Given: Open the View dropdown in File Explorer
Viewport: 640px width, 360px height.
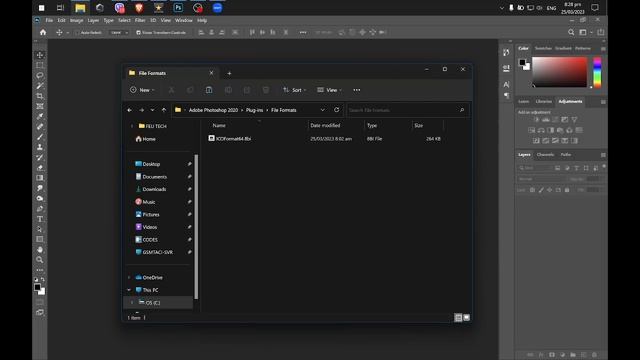Looking at the screenshot, I should click(x=329, y=90).
